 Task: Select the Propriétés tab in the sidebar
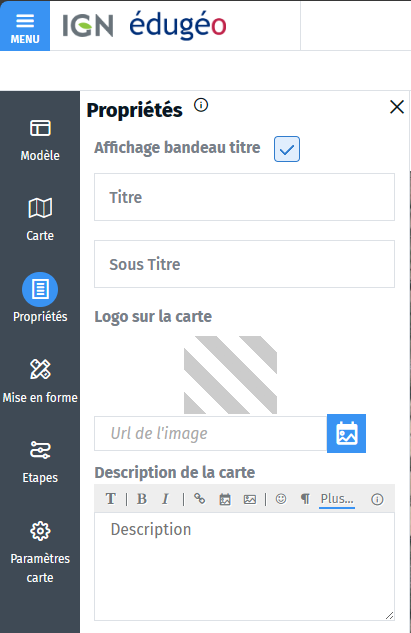click(40, 299)
